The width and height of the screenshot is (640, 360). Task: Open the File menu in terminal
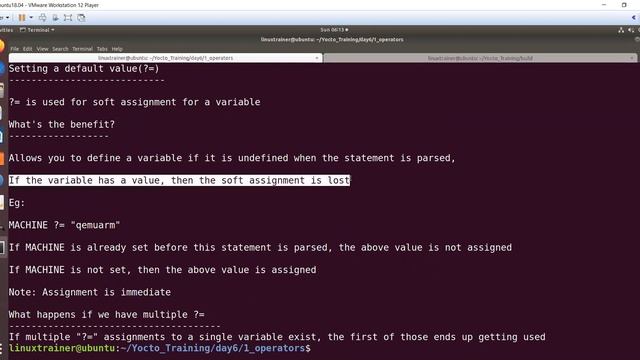(14, 49)
